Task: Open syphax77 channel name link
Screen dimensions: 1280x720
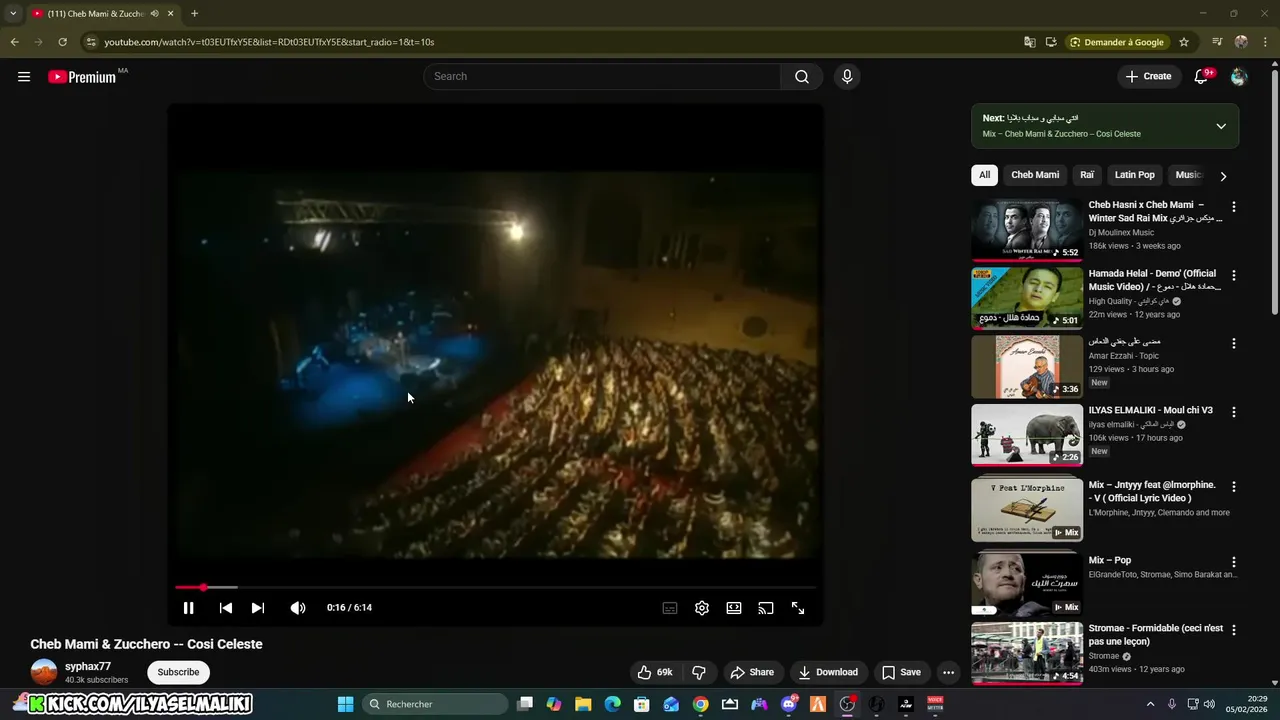Action: [x=88, y=666]
